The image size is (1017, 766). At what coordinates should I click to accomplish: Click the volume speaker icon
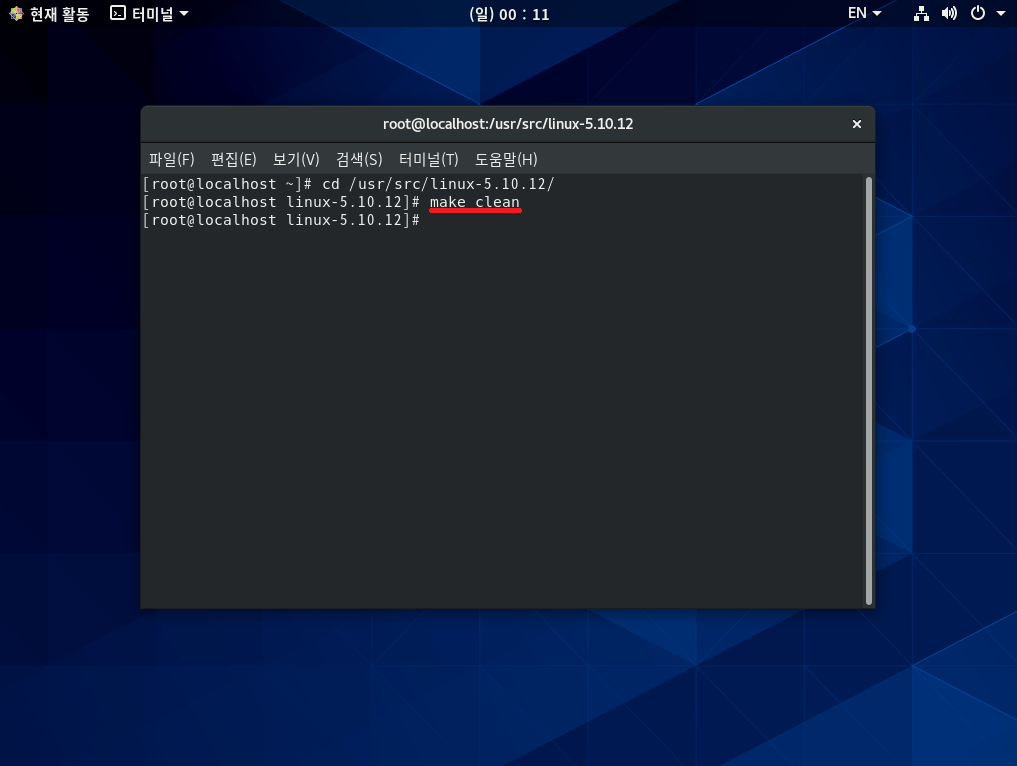coord(949,14)
